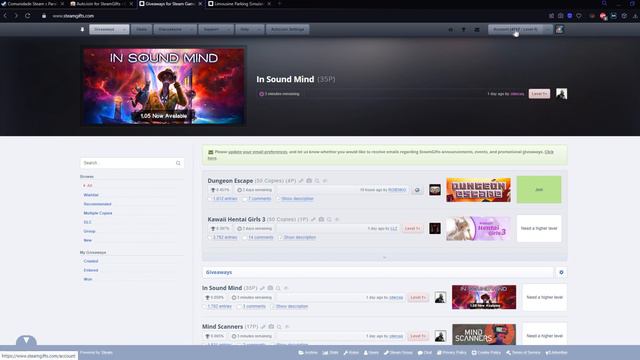Show description for Dungeon Escape
This screenshot has width=640, height=360.
pyautogui.click(x=297, y=199)
